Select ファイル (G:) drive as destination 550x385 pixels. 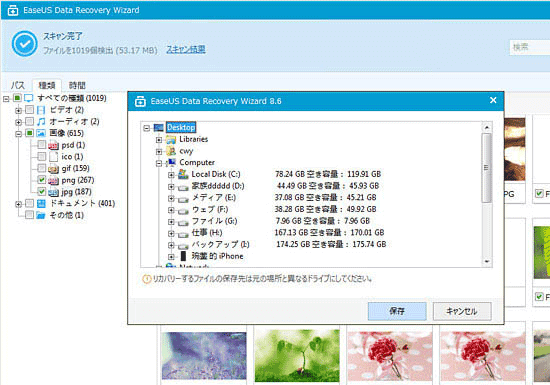tap(214, 221)
